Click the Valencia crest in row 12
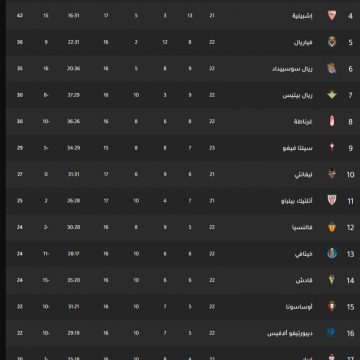Image resolution: width=360 pixels, height=360 pixels. pos(332,227)
